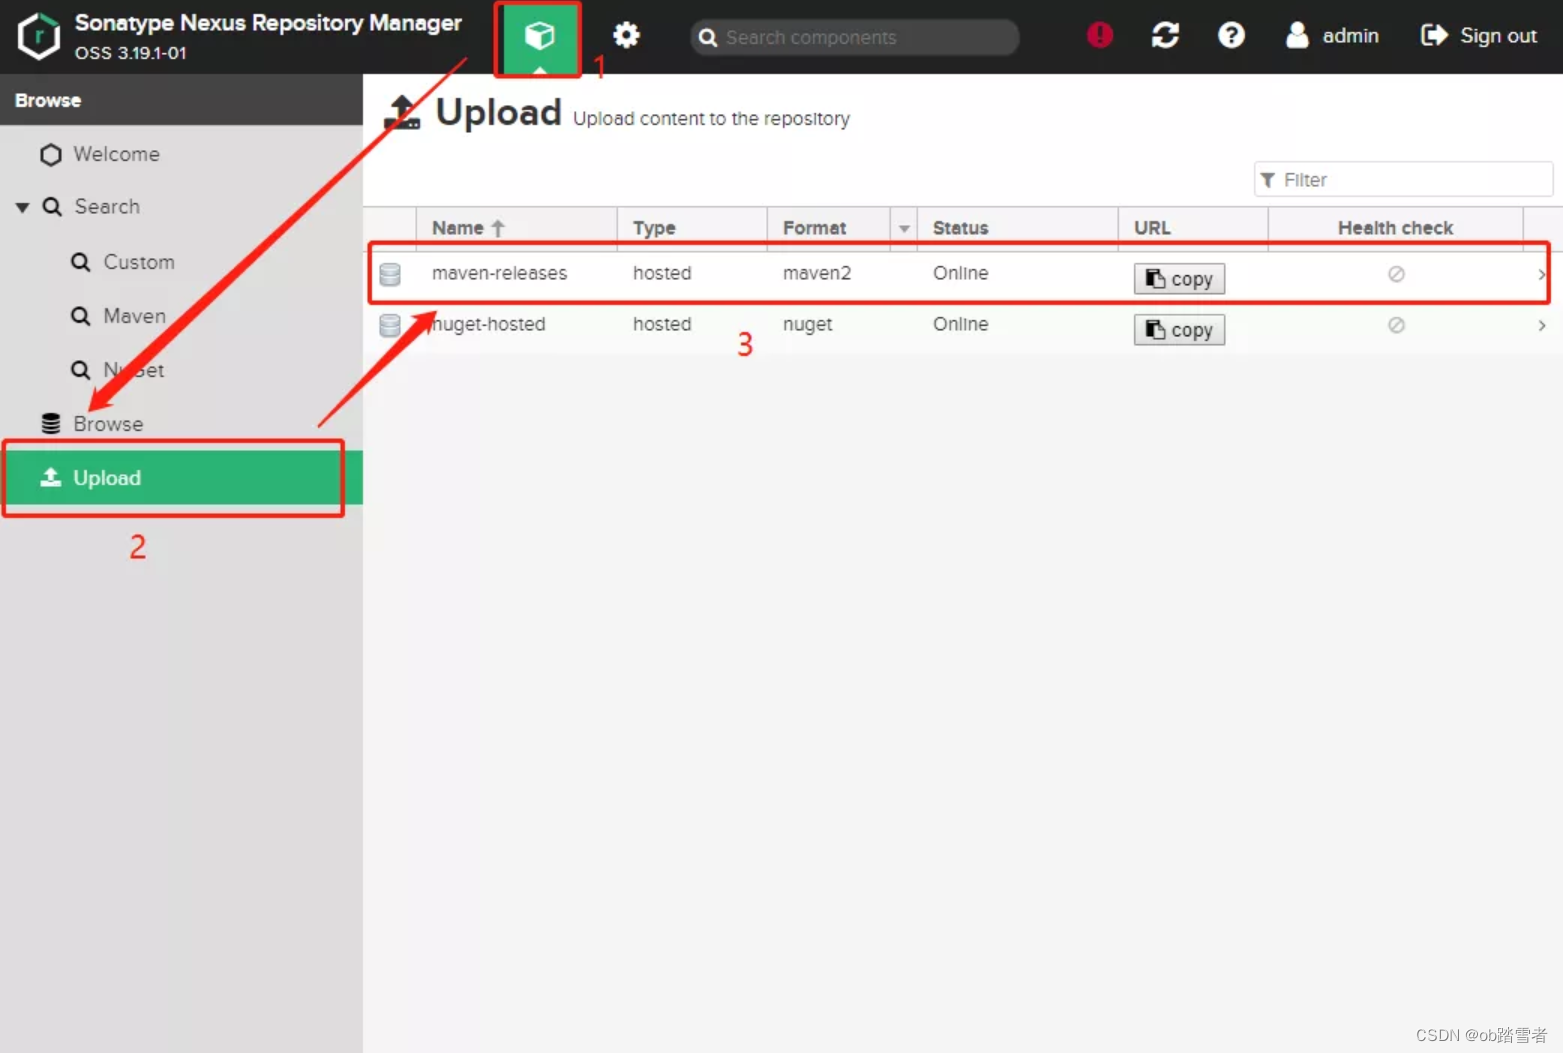This screenshot has width=1563, height=1053.
Task: Click the Upload title icon
Action: 402,112
